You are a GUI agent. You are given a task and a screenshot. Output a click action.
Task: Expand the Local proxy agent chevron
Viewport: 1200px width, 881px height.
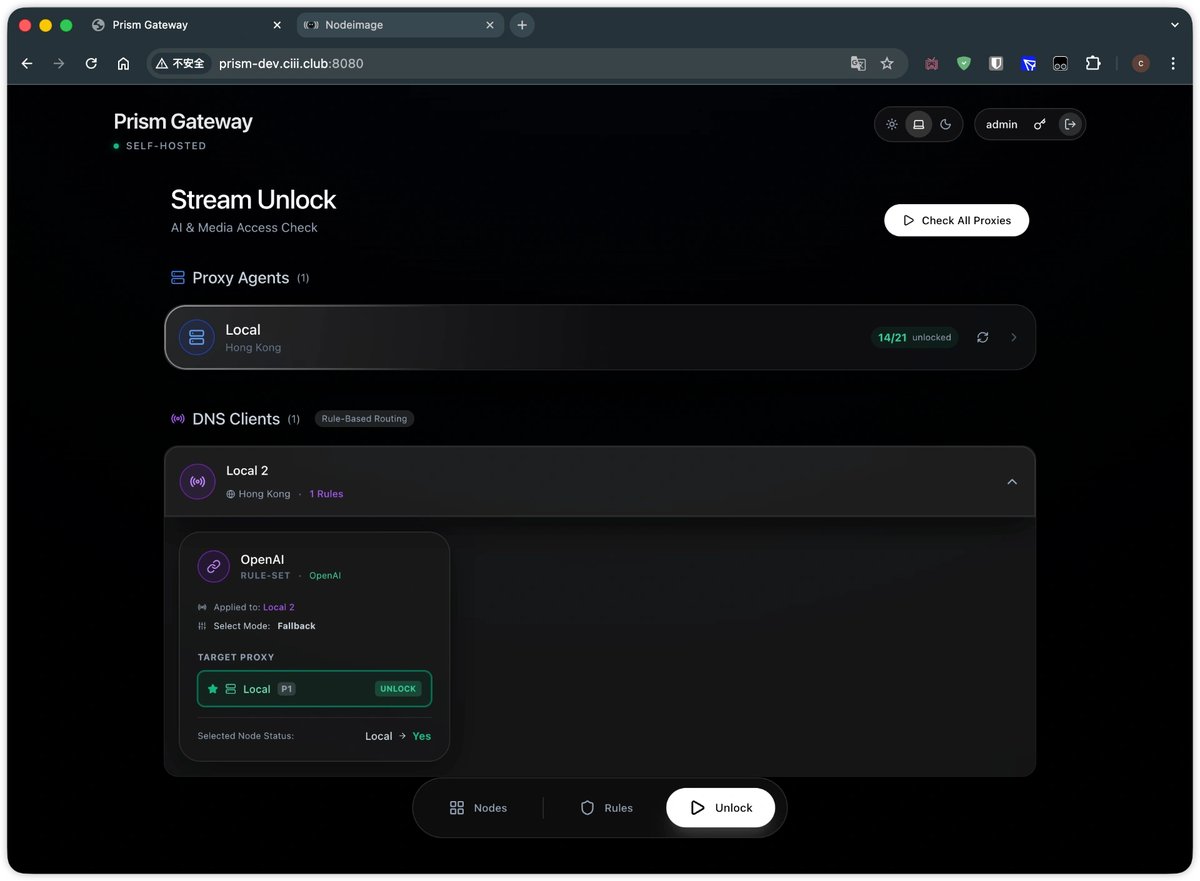click(1014, 338)
